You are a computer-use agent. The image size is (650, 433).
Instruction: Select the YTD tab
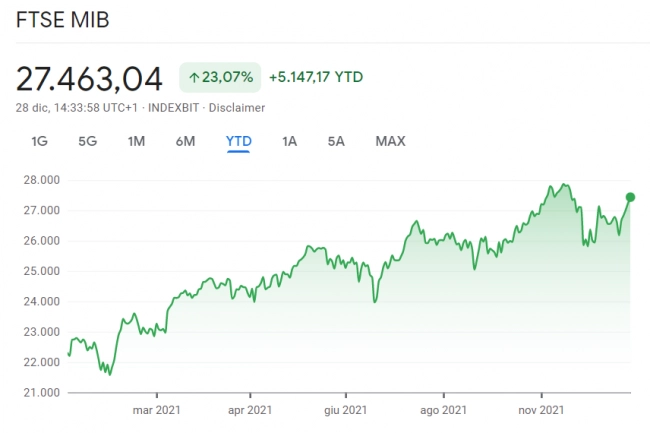[238, 141]
